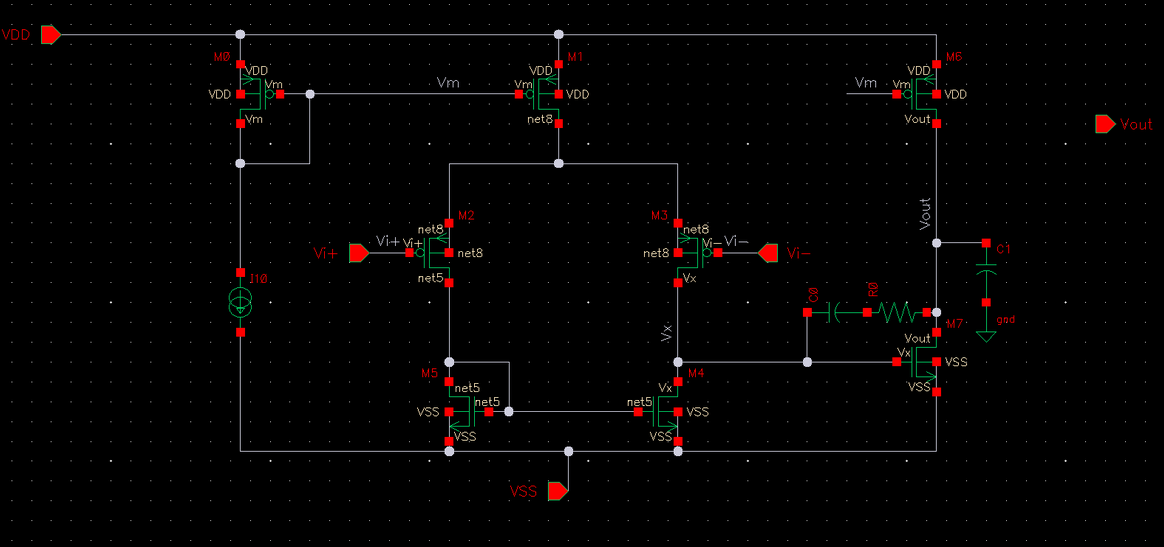Click the R0 instance name label
Viewport: 1164px width, 547px height.
(x=873, y=290)
